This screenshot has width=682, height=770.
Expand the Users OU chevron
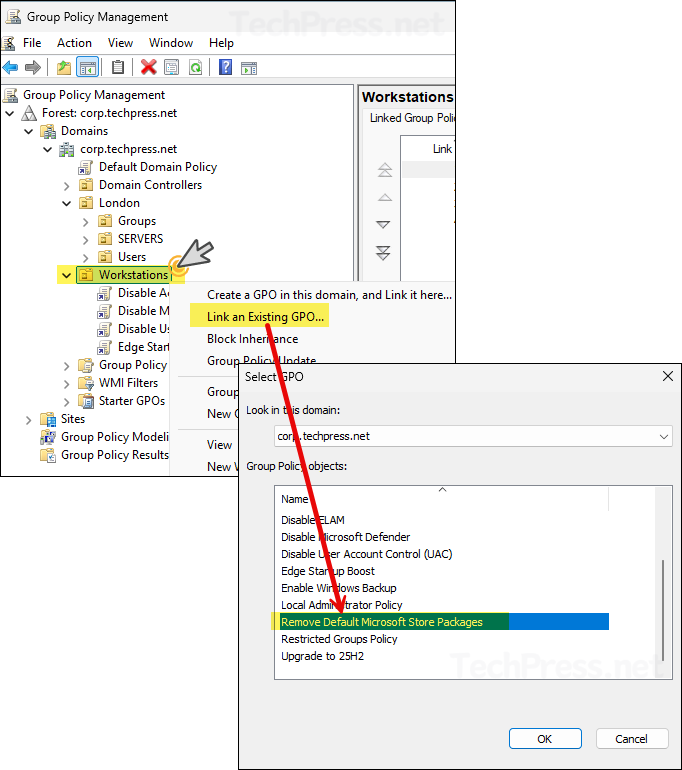pyautogui.click(x=85, y=258)
